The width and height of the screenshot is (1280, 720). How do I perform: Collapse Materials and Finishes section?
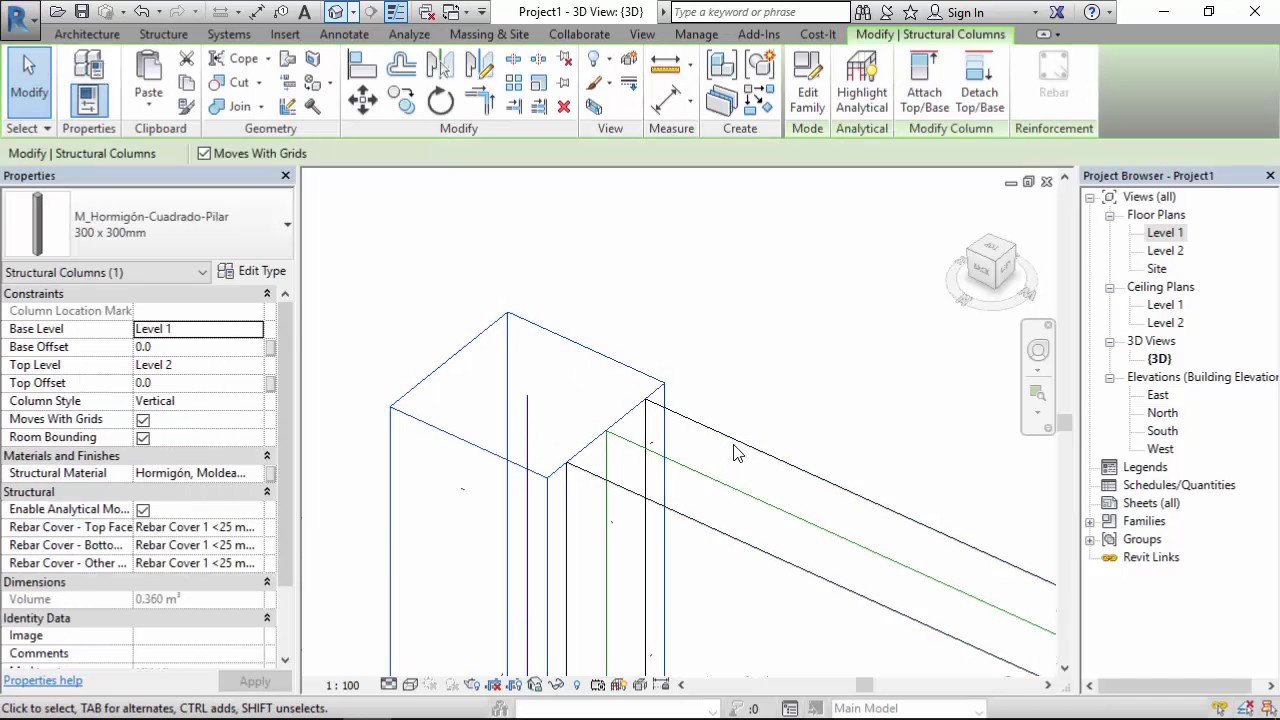coord(267,455)
